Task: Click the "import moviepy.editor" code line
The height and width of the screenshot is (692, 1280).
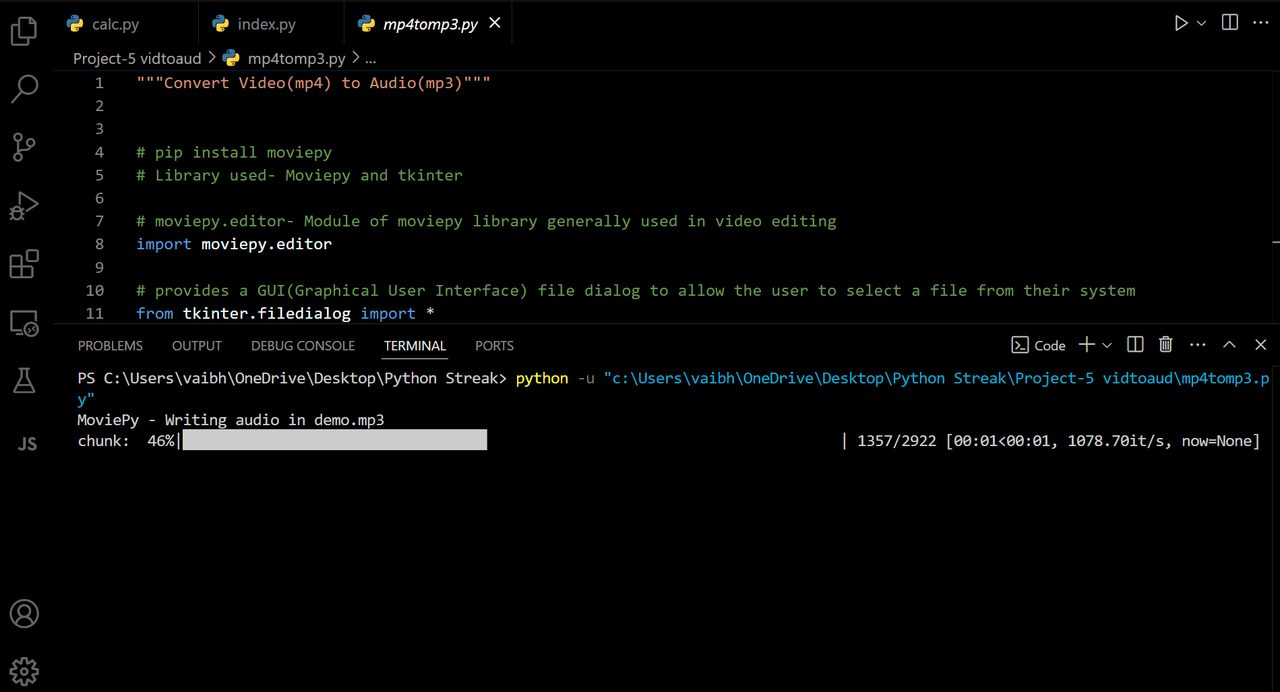Action: click(234, 244)
